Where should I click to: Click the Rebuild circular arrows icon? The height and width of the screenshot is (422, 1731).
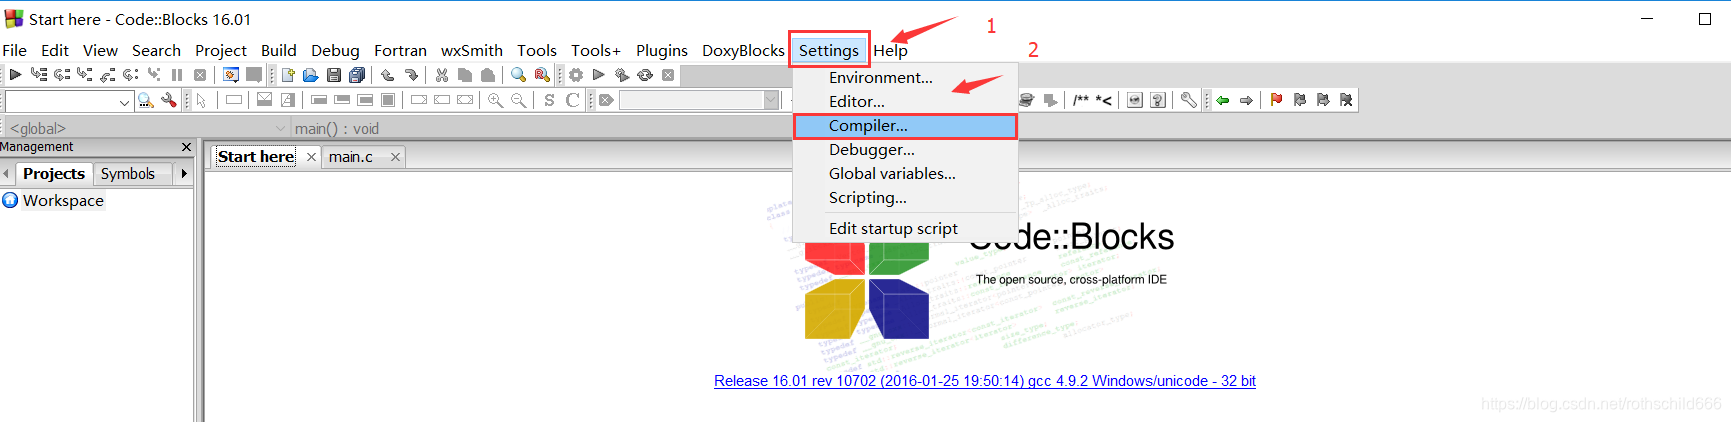click(645, 75)
